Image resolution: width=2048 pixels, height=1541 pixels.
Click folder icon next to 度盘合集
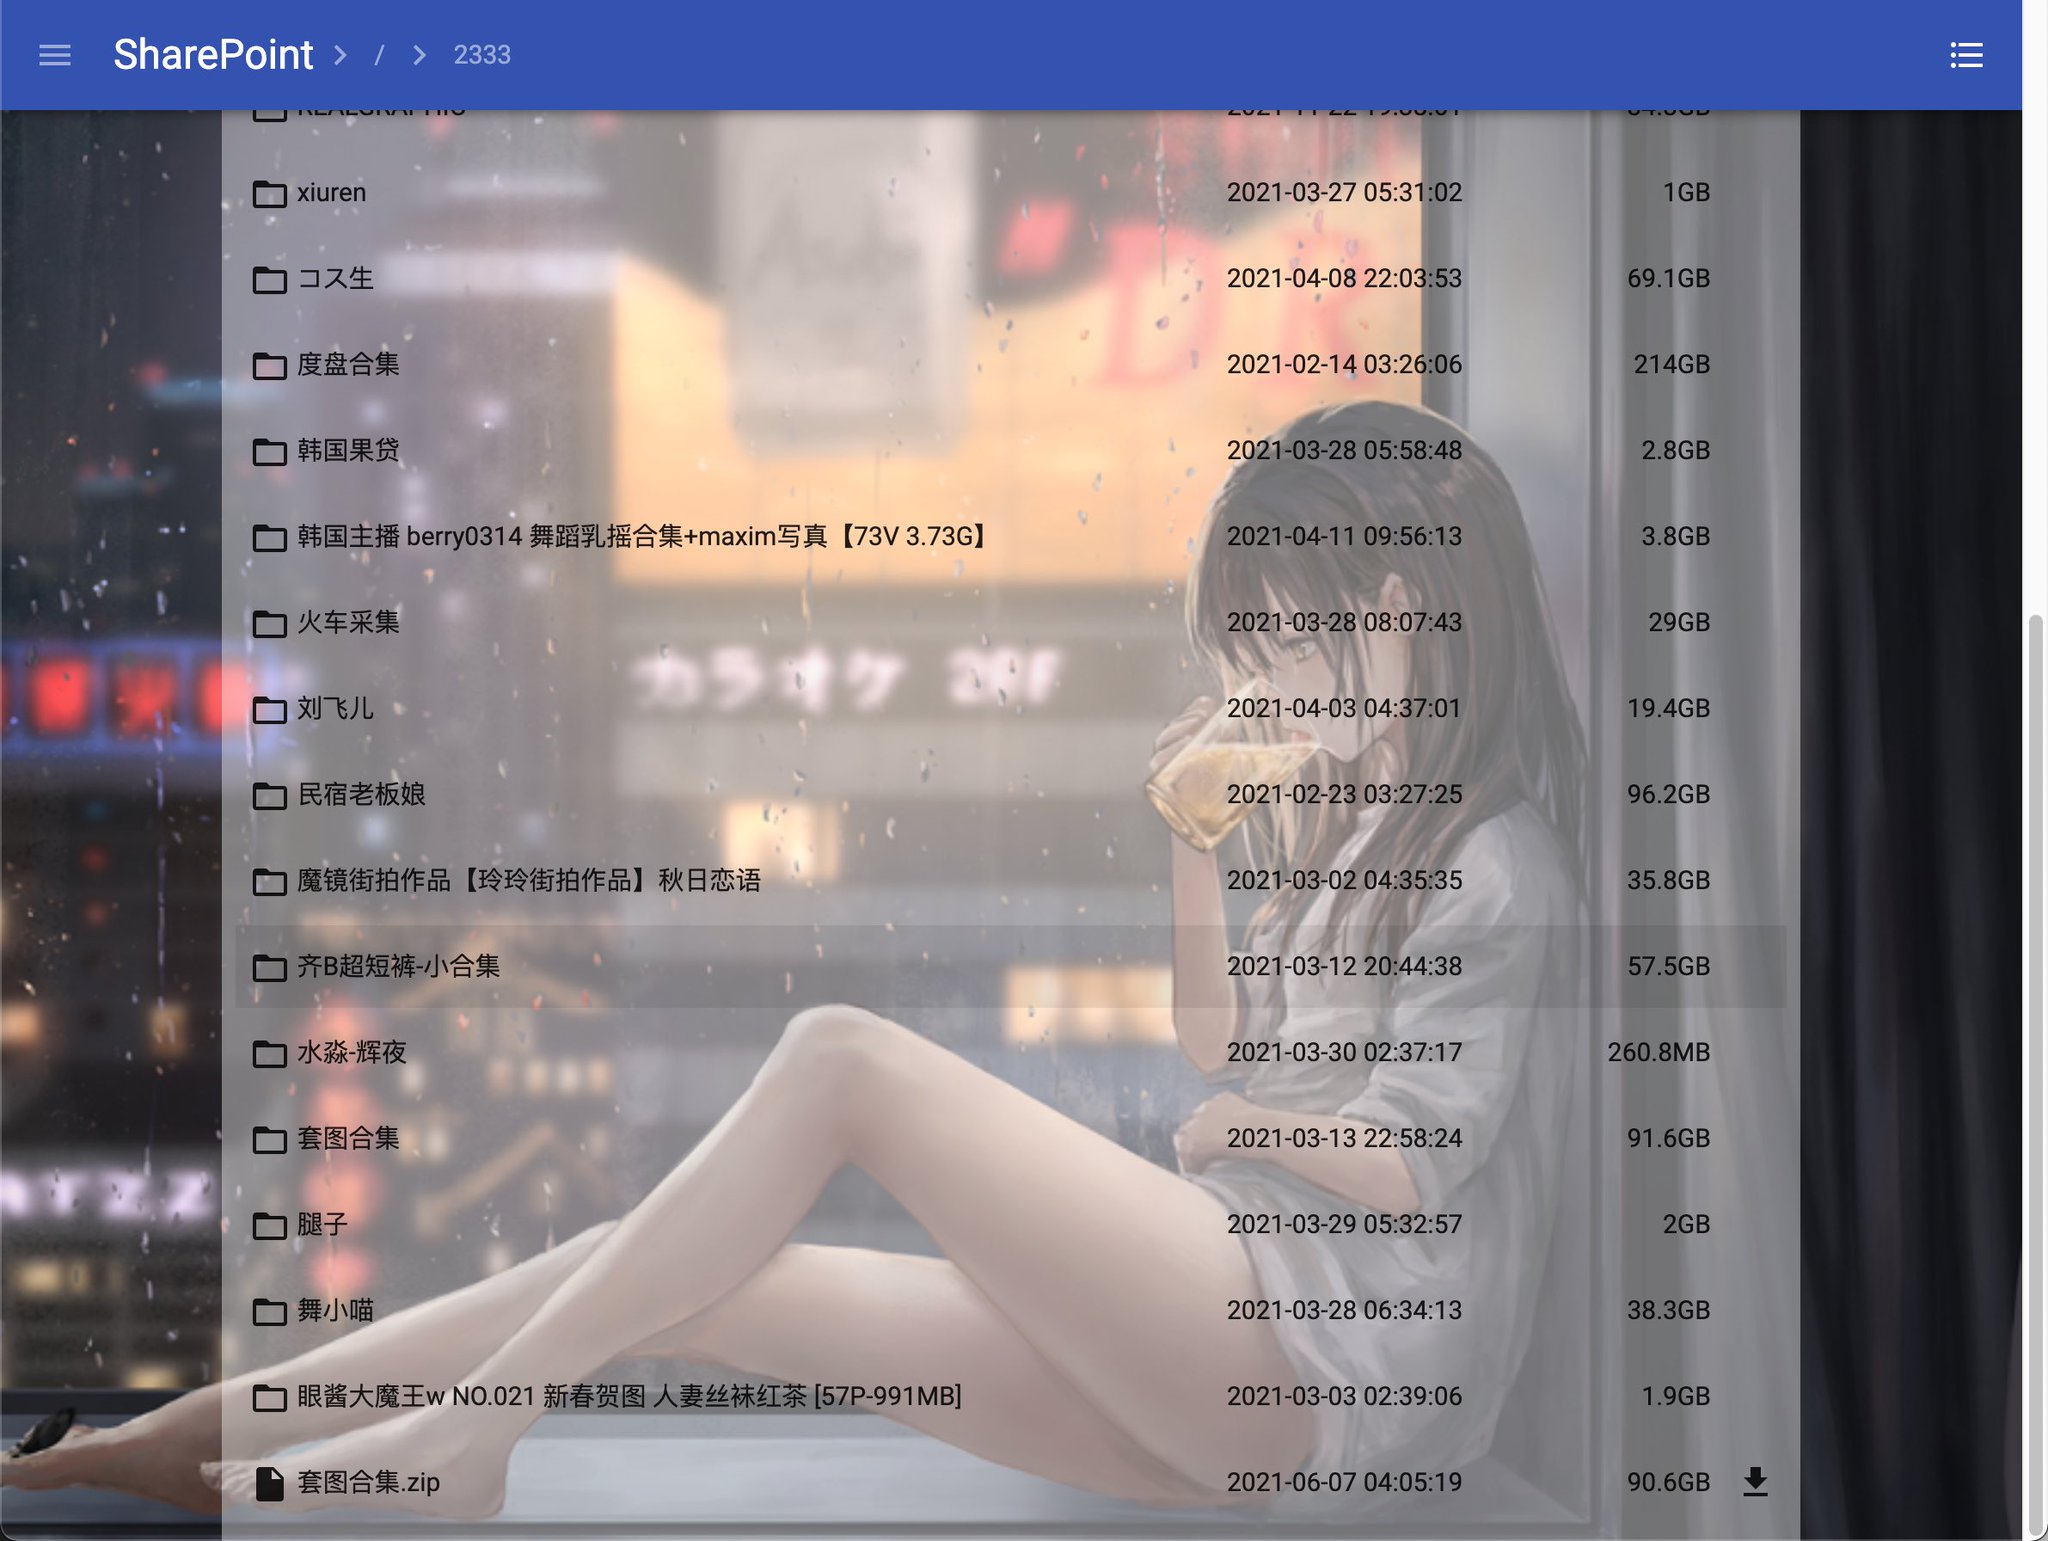coord(269,365)
